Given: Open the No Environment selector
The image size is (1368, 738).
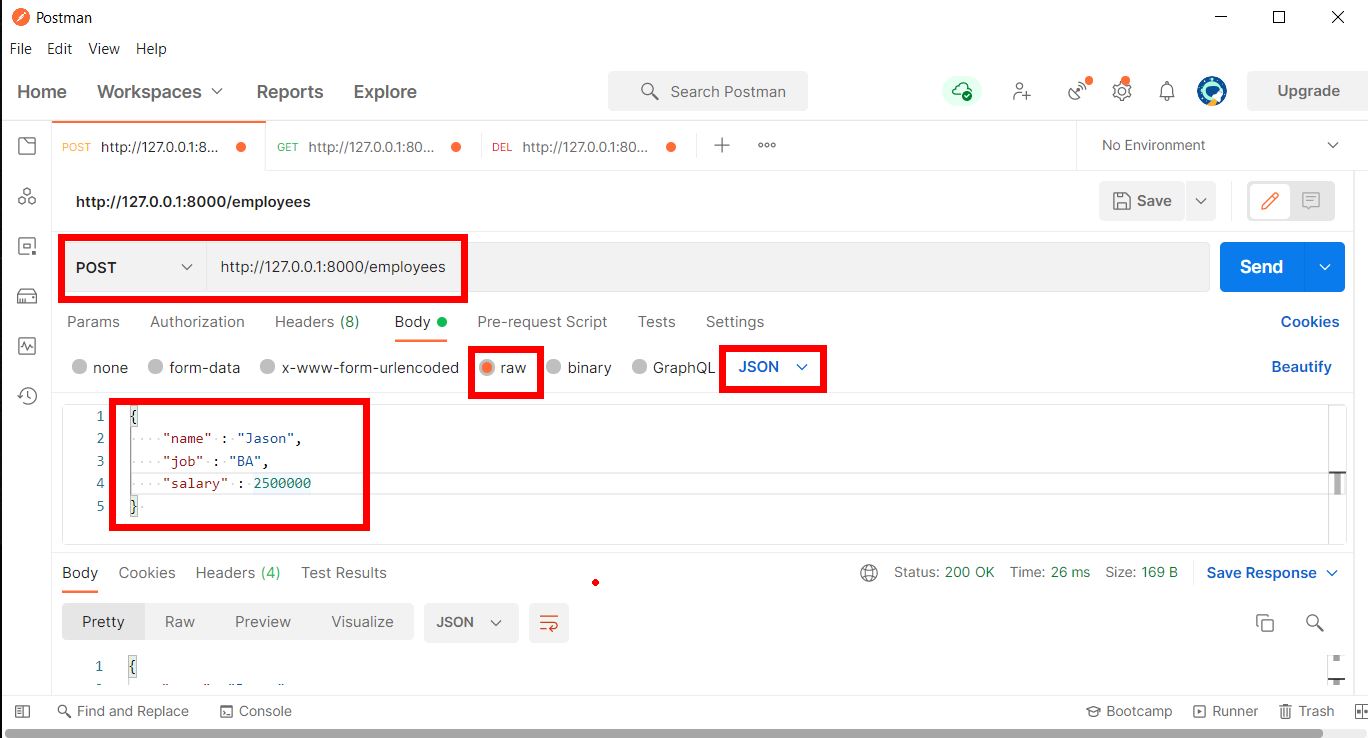Looking at the screenshot, I should (x=1220, y=145).
